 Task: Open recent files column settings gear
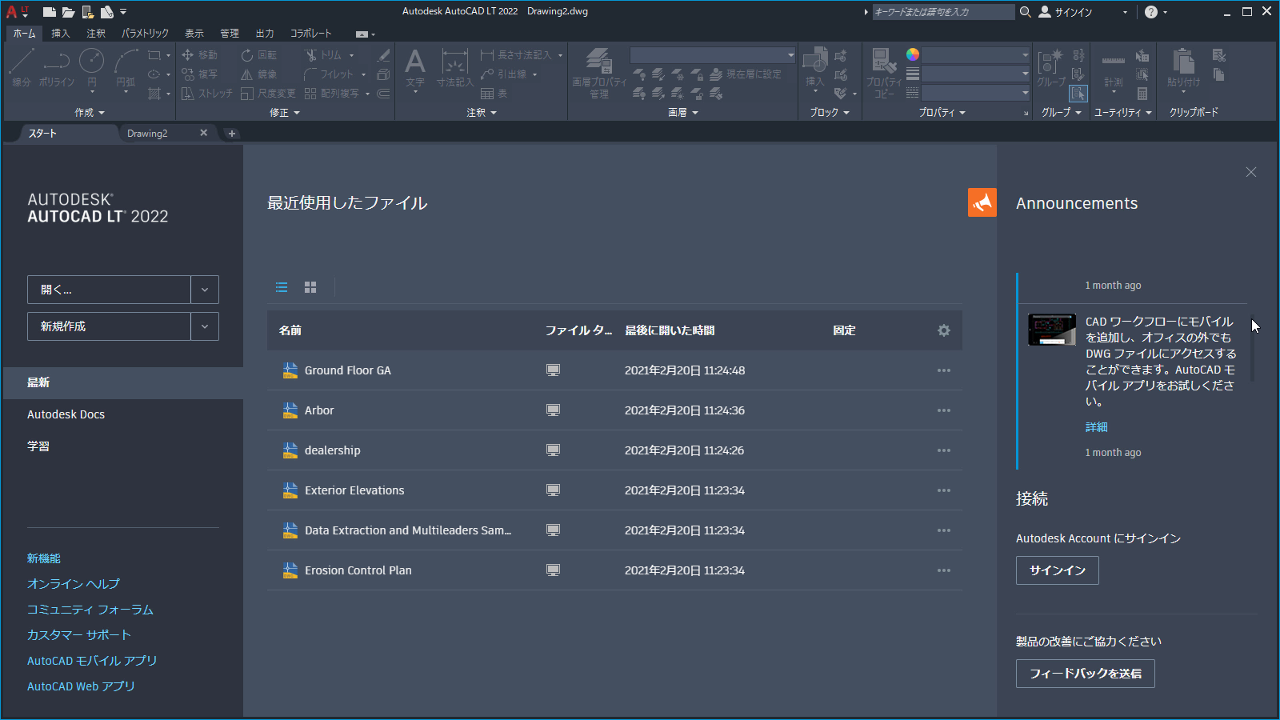943,330
